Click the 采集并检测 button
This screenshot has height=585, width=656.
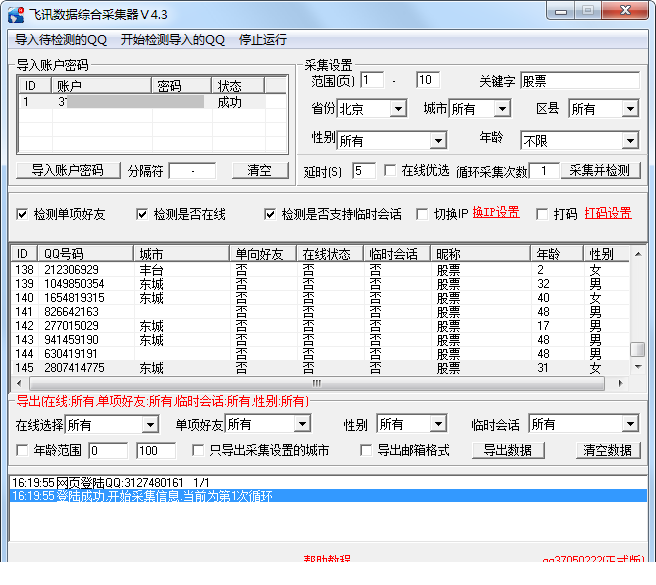[600, 170]
